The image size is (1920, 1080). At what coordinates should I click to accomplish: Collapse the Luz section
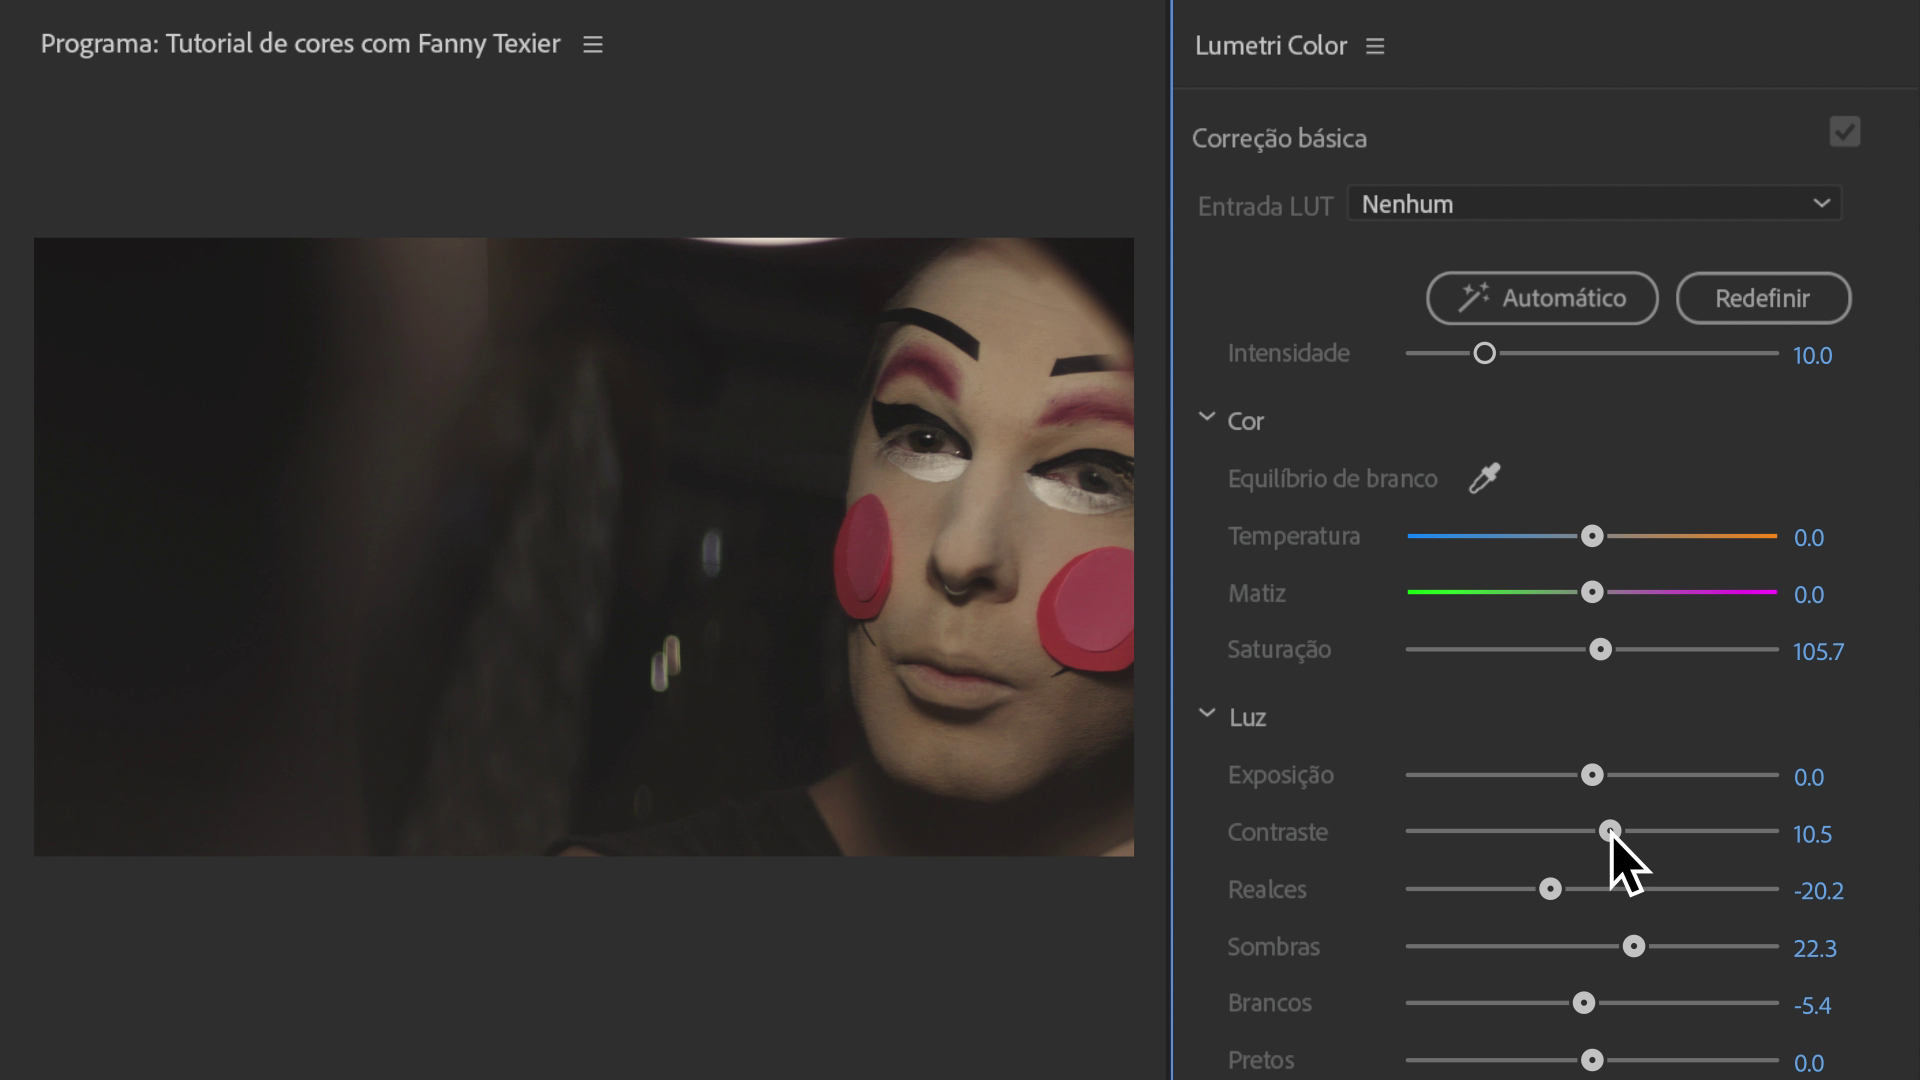[x=1207, y=714]
